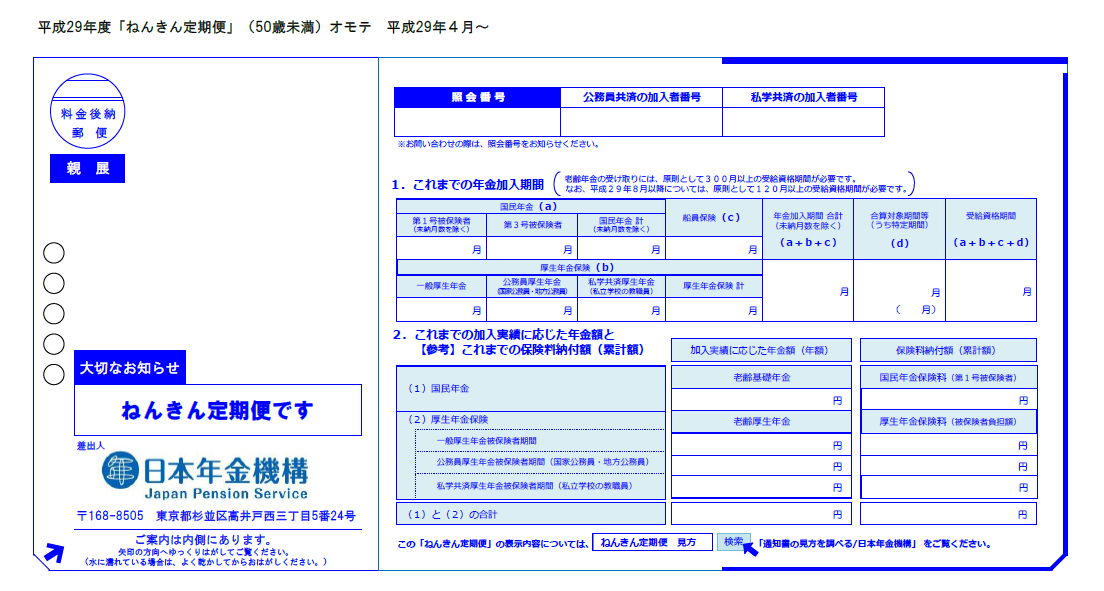1104x591 pixels.
Task: Click the 加入実績に応じた年金額（年額） header box
Action: click(761, 350)
